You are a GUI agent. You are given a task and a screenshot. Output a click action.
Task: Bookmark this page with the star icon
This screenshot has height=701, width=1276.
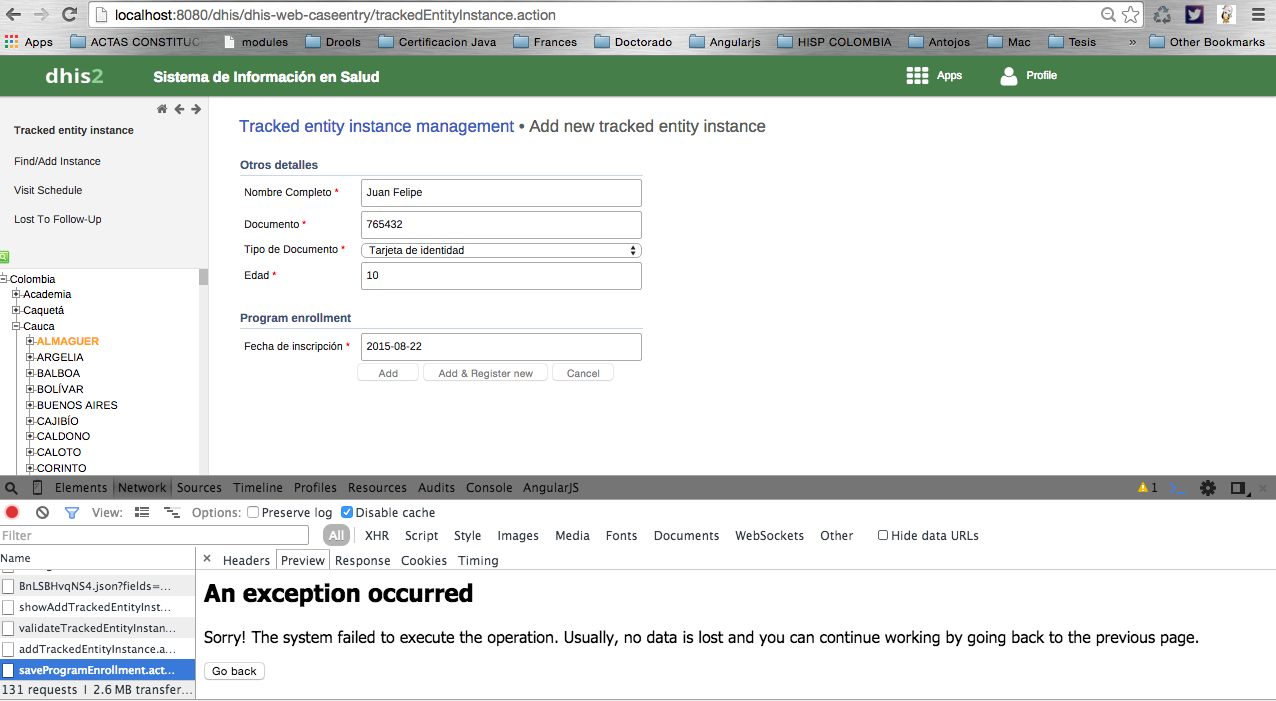click(x=1131, y=15)
